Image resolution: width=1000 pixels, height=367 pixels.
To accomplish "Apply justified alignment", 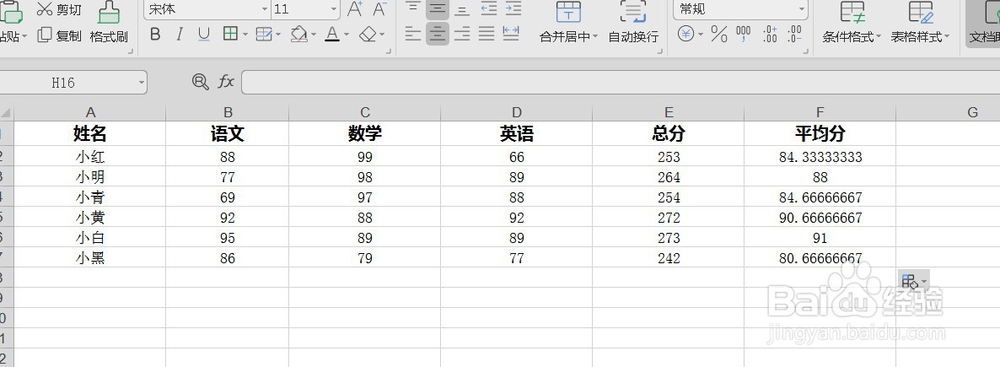I will (487, 34).
